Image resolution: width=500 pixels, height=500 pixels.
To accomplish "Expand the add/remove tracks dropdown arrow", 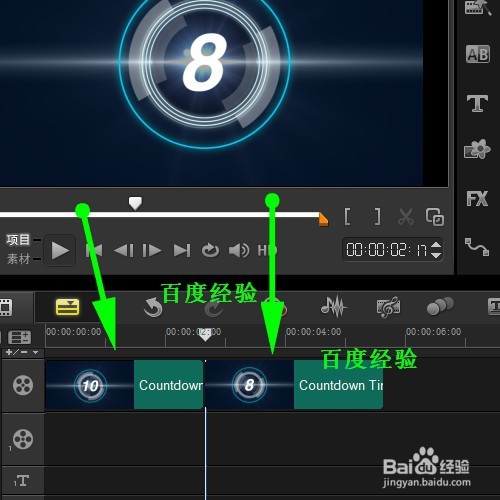I will point(35,352).
